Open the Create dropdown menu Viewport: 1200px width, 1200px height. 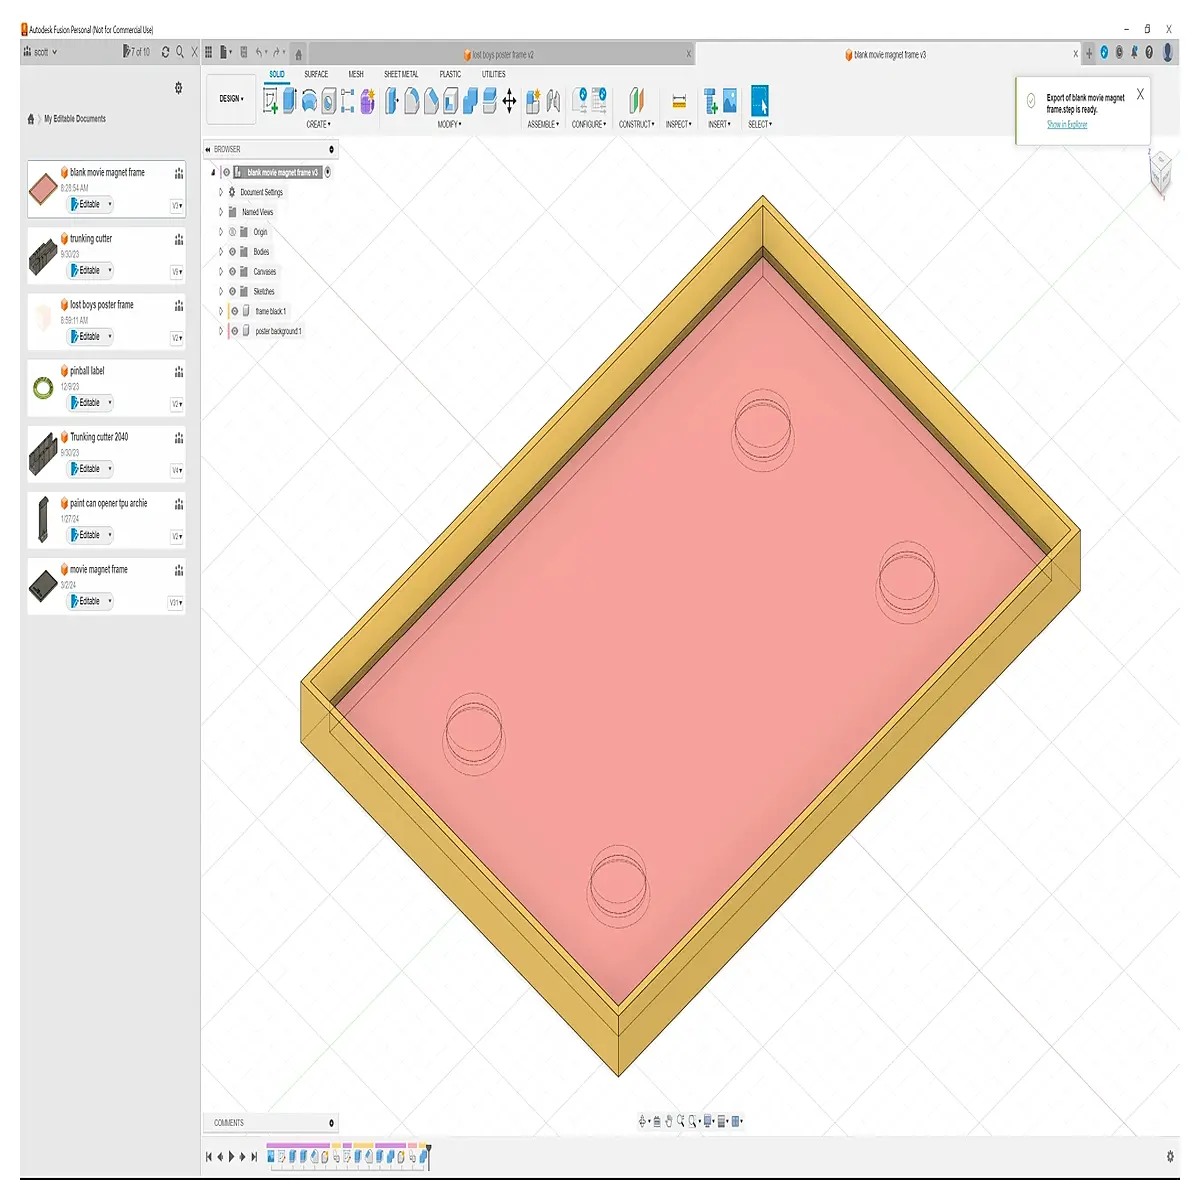pyautogui.click(x=318, y=125)
